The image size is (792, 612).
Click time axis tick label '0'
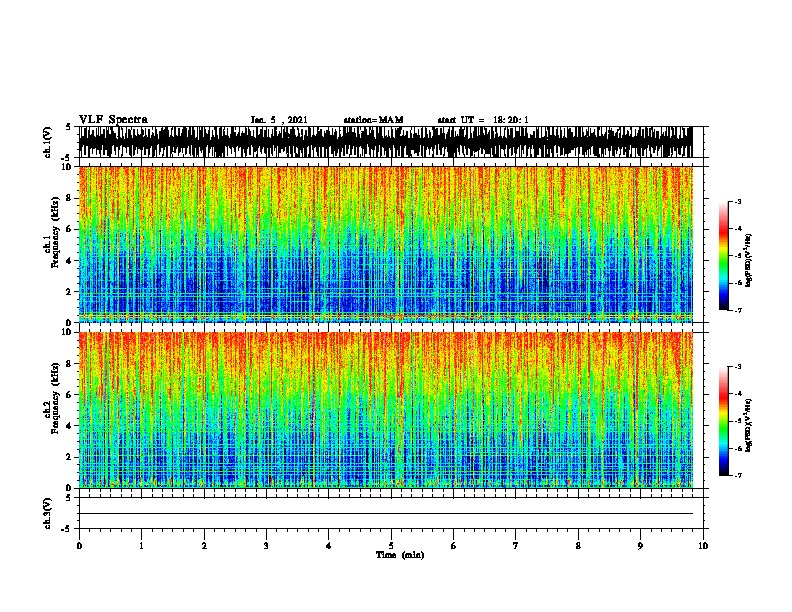pos(79,546)
